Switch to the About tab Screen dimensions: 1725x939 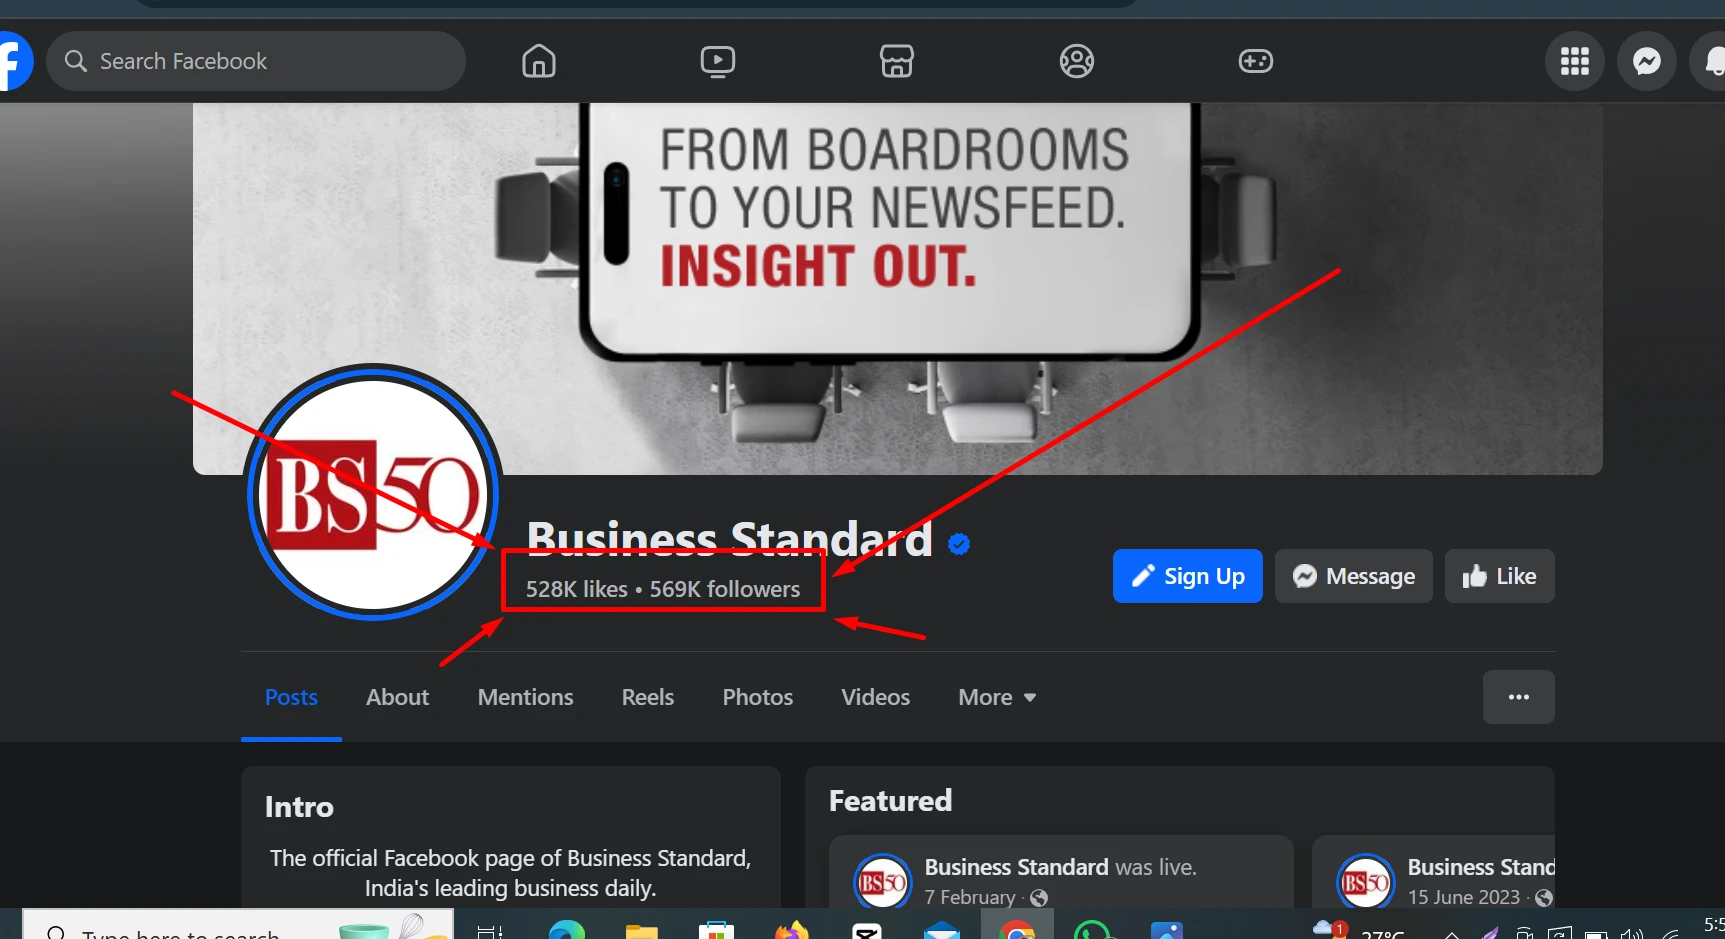tap(397, 697)
